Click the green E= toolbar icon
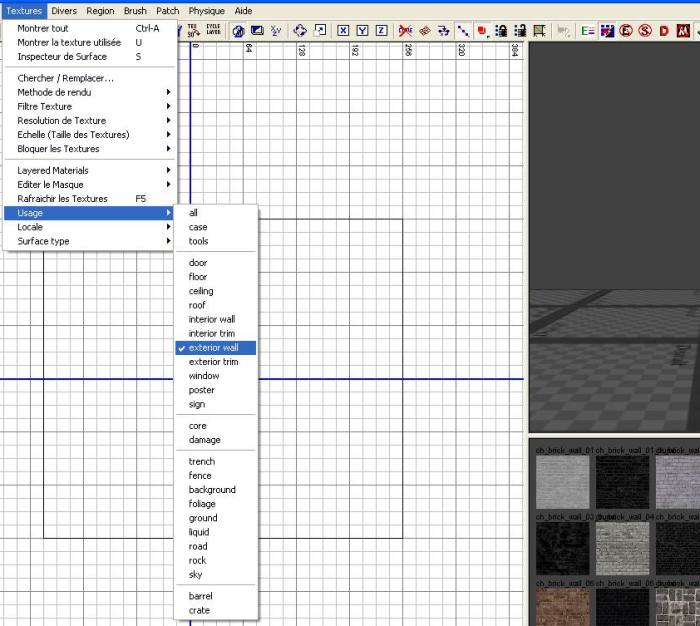 tap(588, 30)
